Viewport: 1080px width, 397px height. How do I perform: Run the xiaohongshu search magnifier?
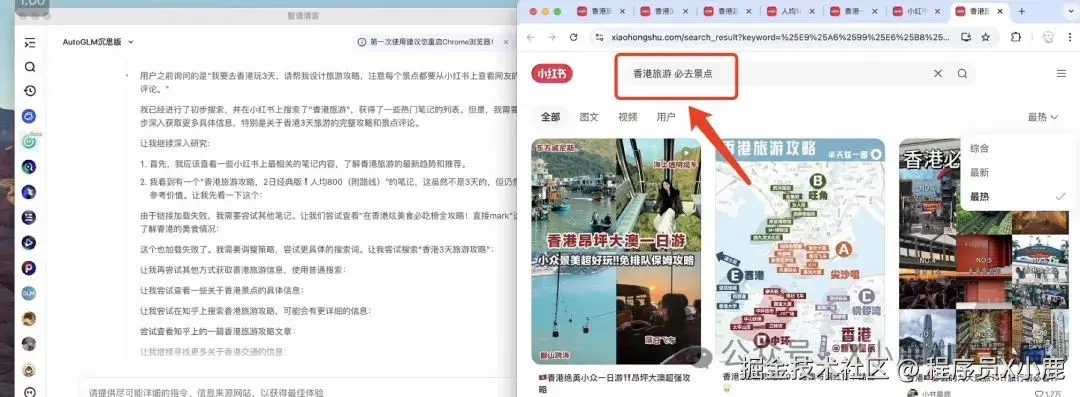coord(962,73)
